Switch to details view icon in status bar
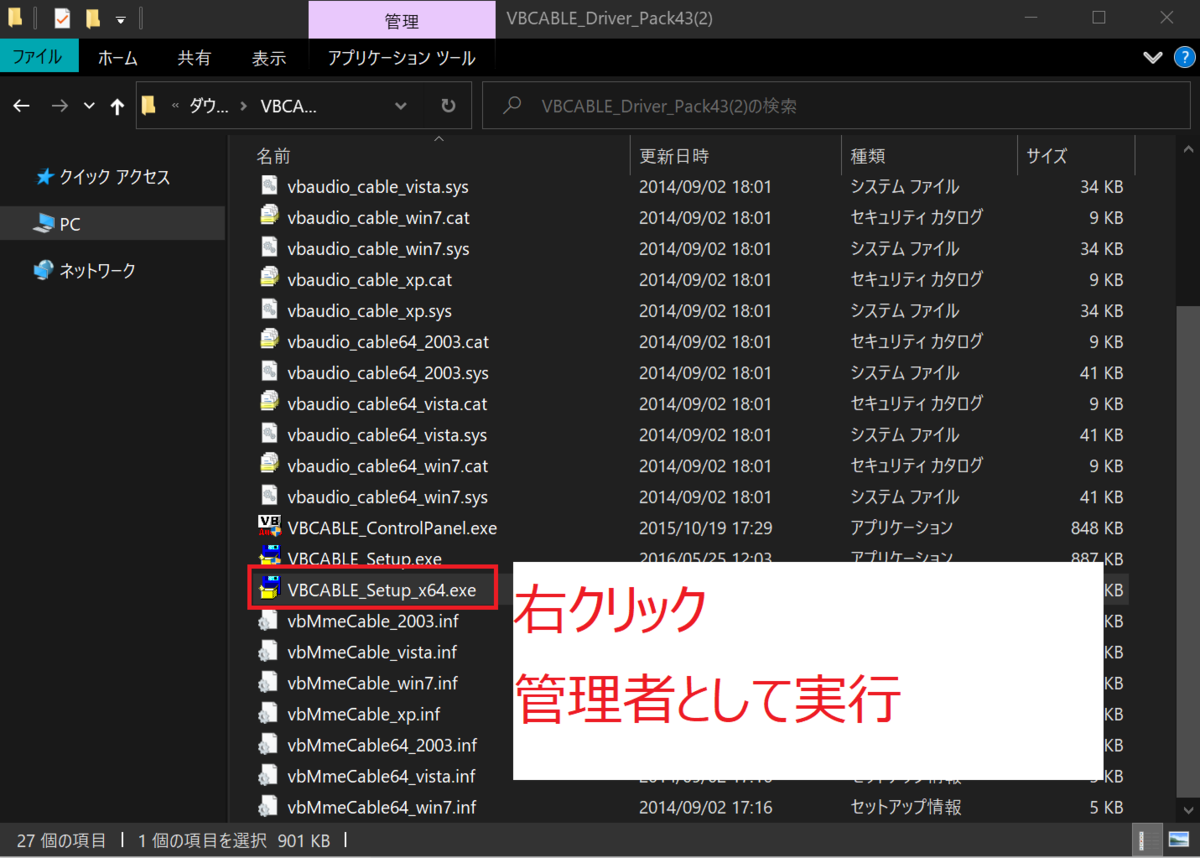The height and width of the screenshot is (858, 1200). click(1148, 841)
